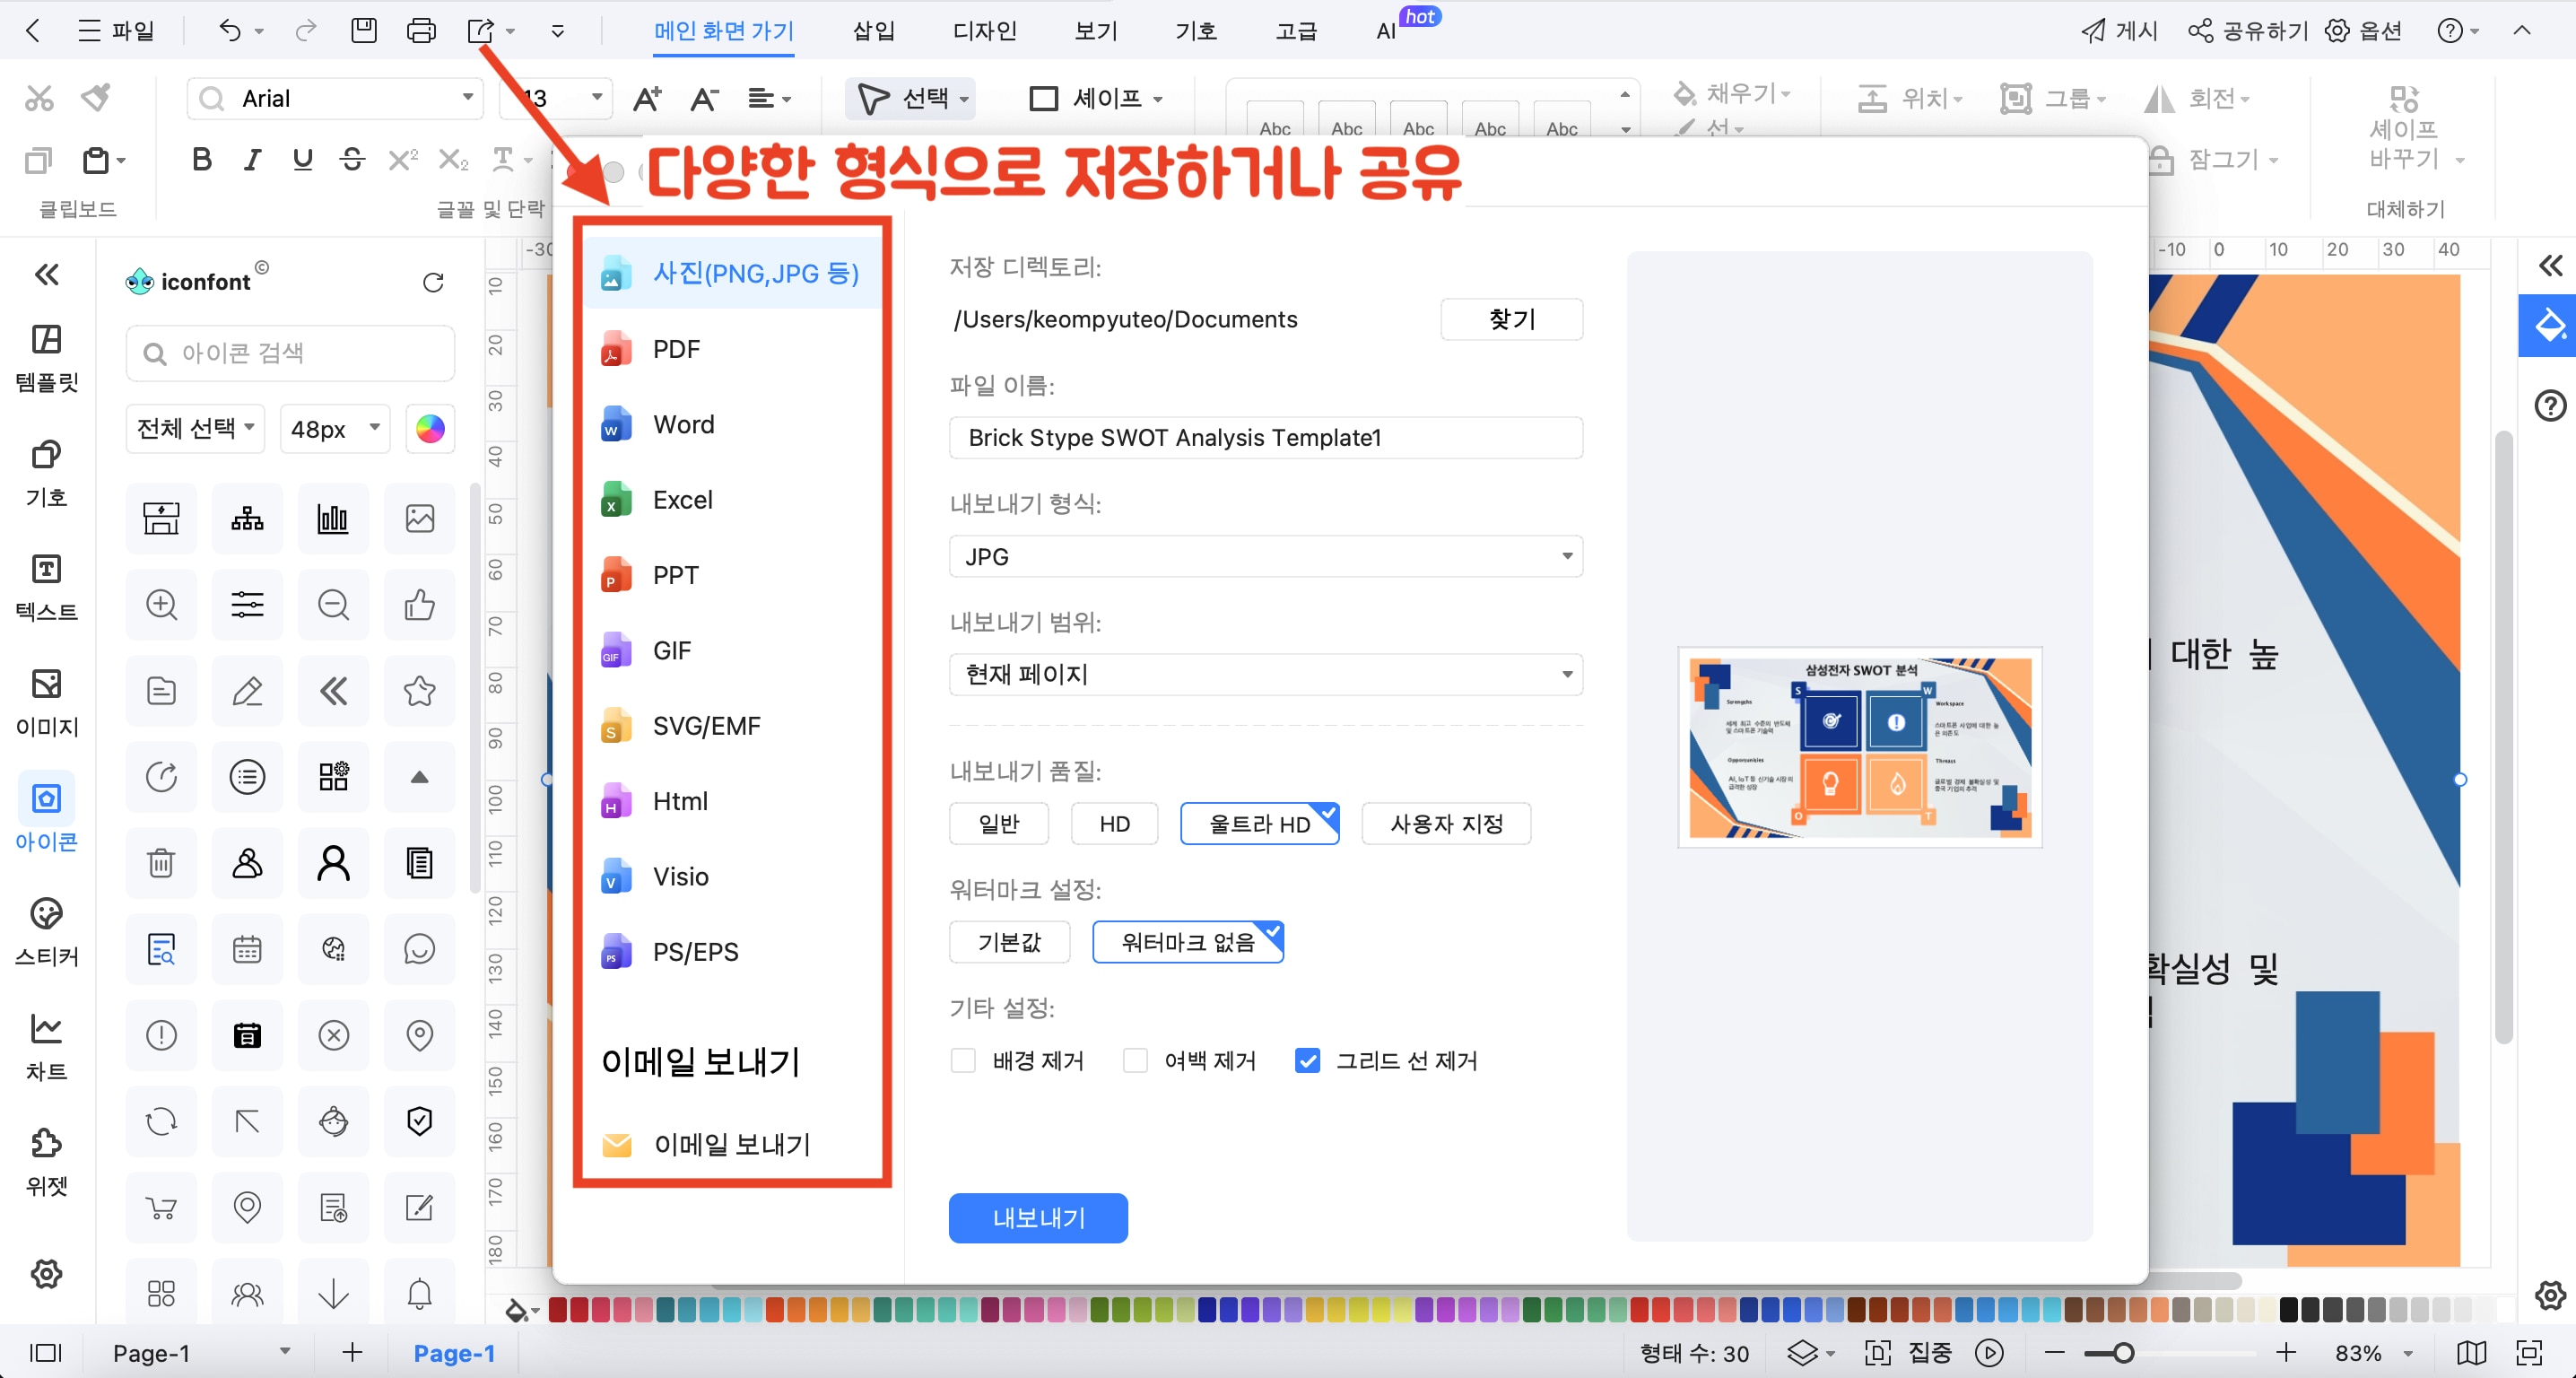Enable the 여백 제거 checkbox
Viewport: 2576px width, 1378px height.
(x=1135, y=1060)
